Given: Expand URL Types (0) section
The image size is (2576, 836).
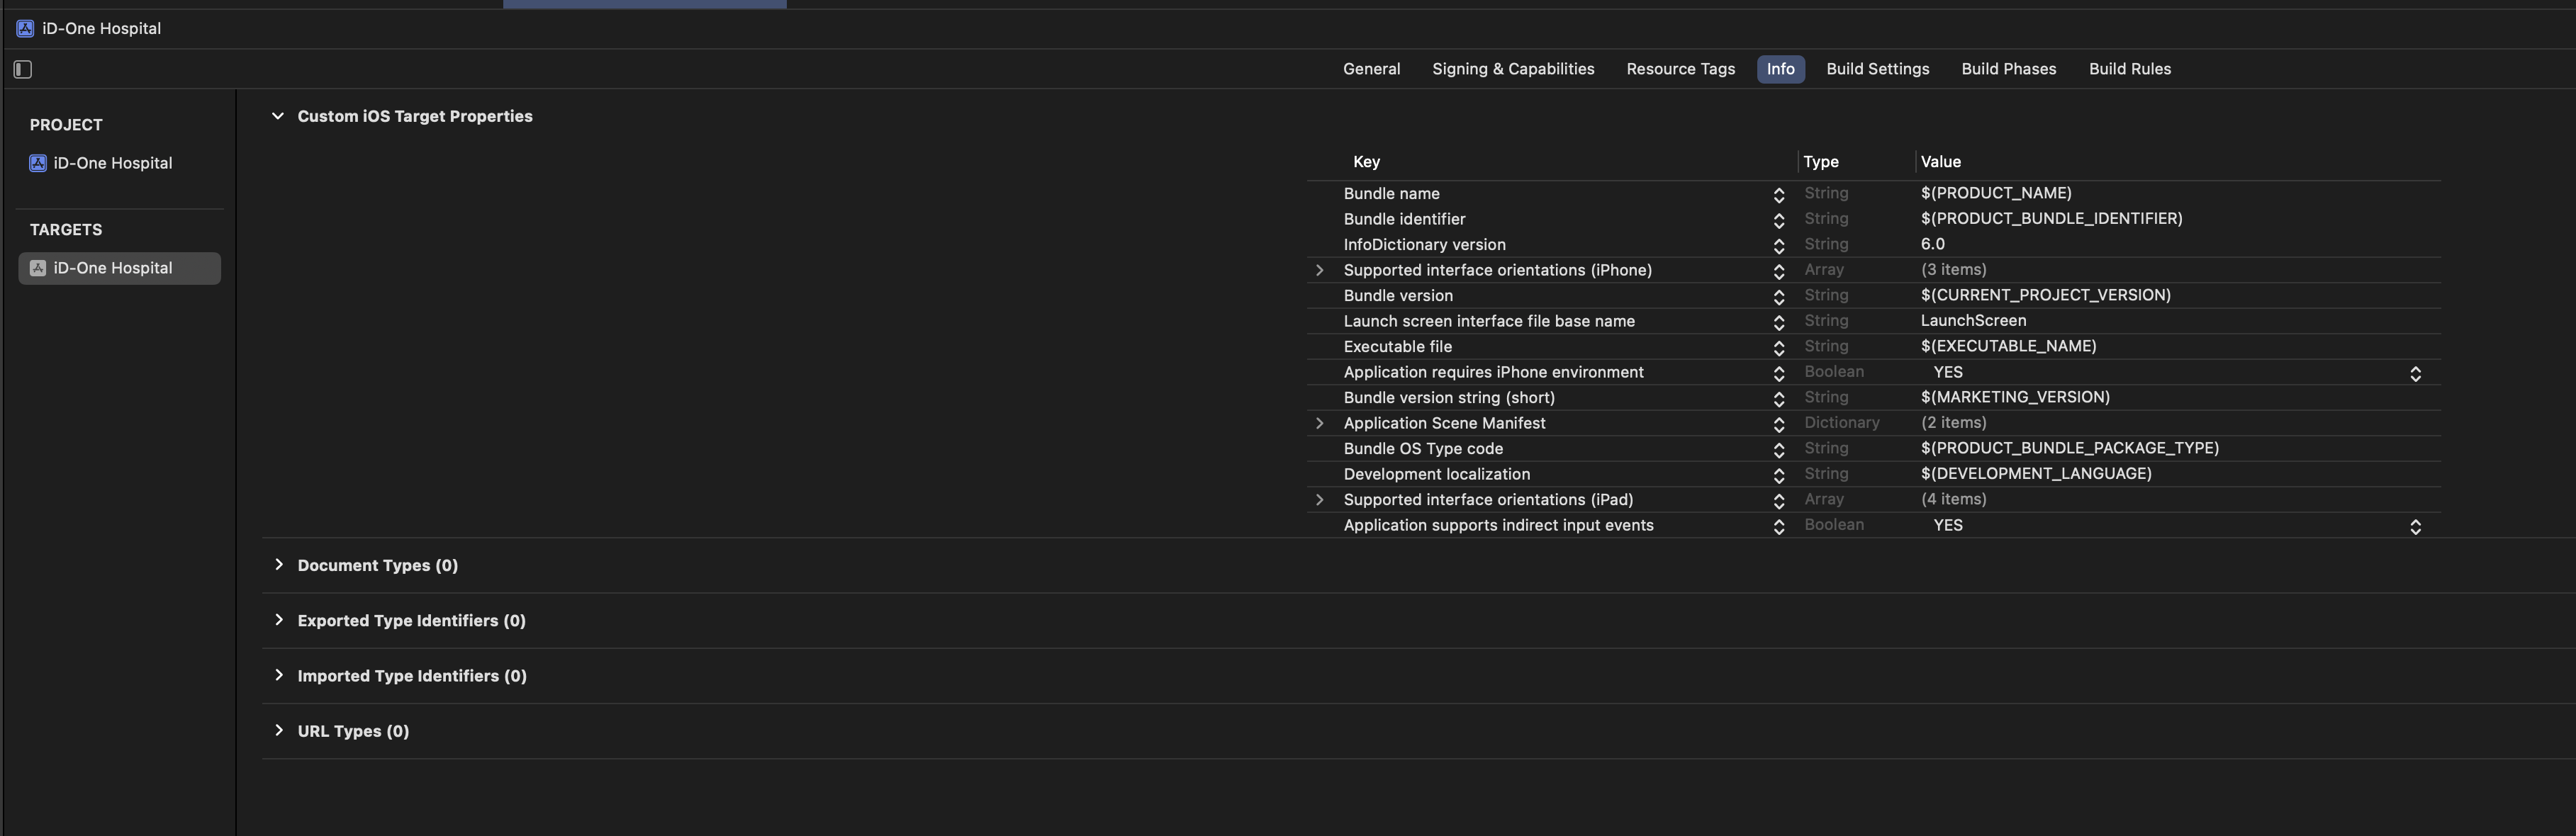Looking at the screenshot, I should [x=278, y=730].
